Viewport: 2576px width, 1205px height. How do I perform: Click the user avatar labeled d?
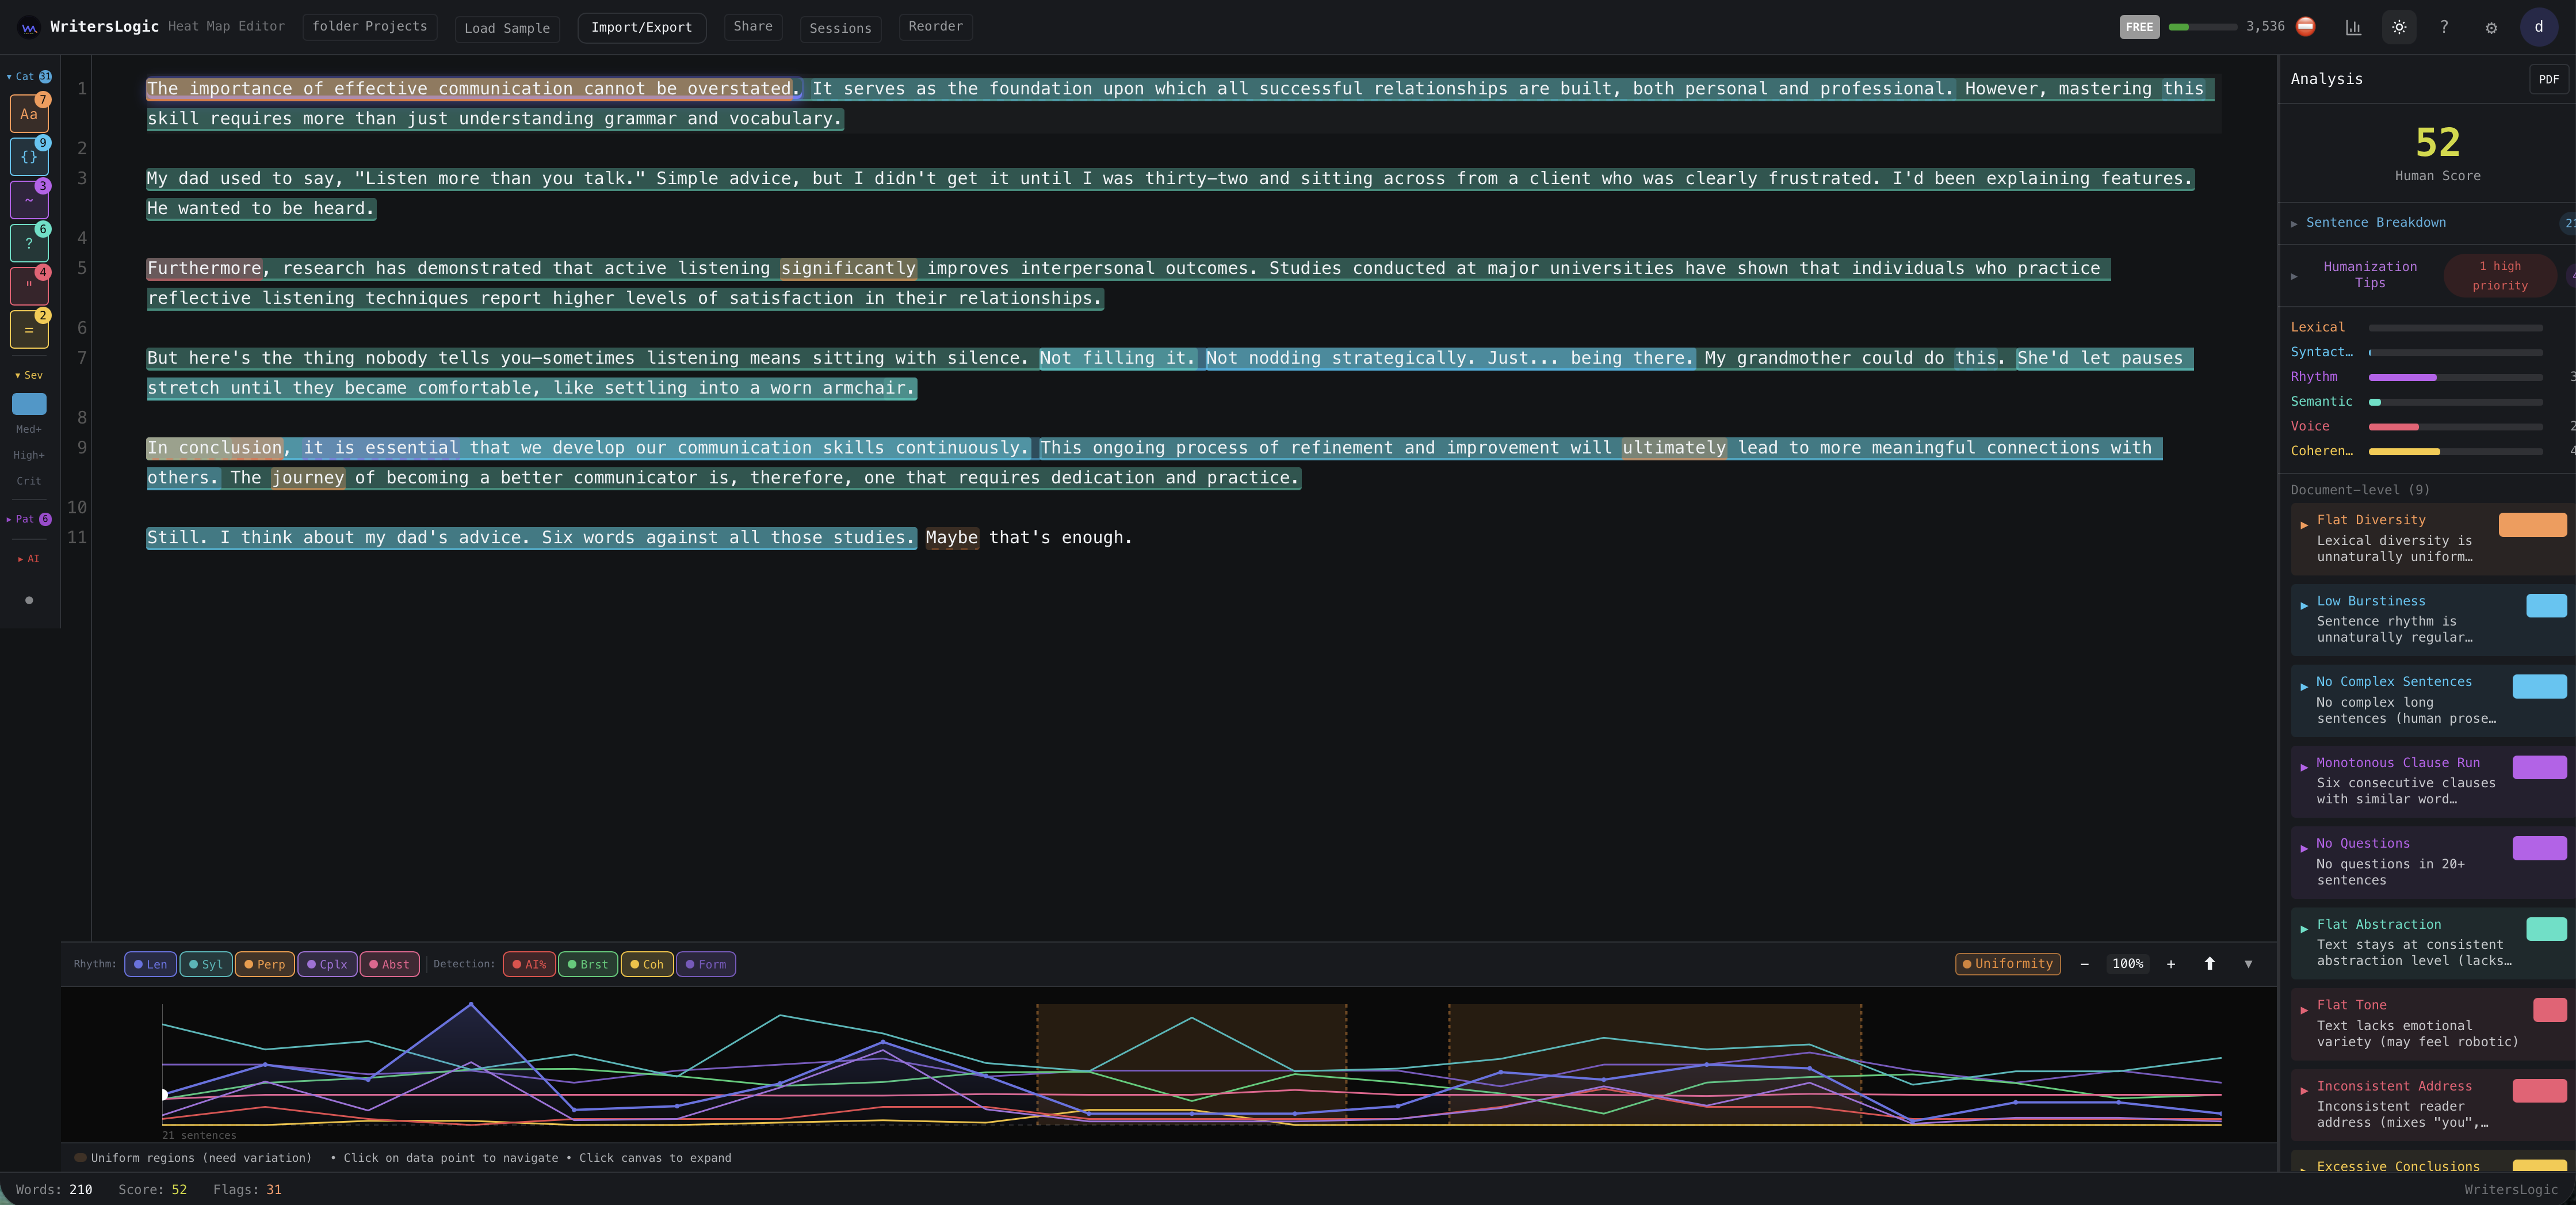tap(2538, 27)
